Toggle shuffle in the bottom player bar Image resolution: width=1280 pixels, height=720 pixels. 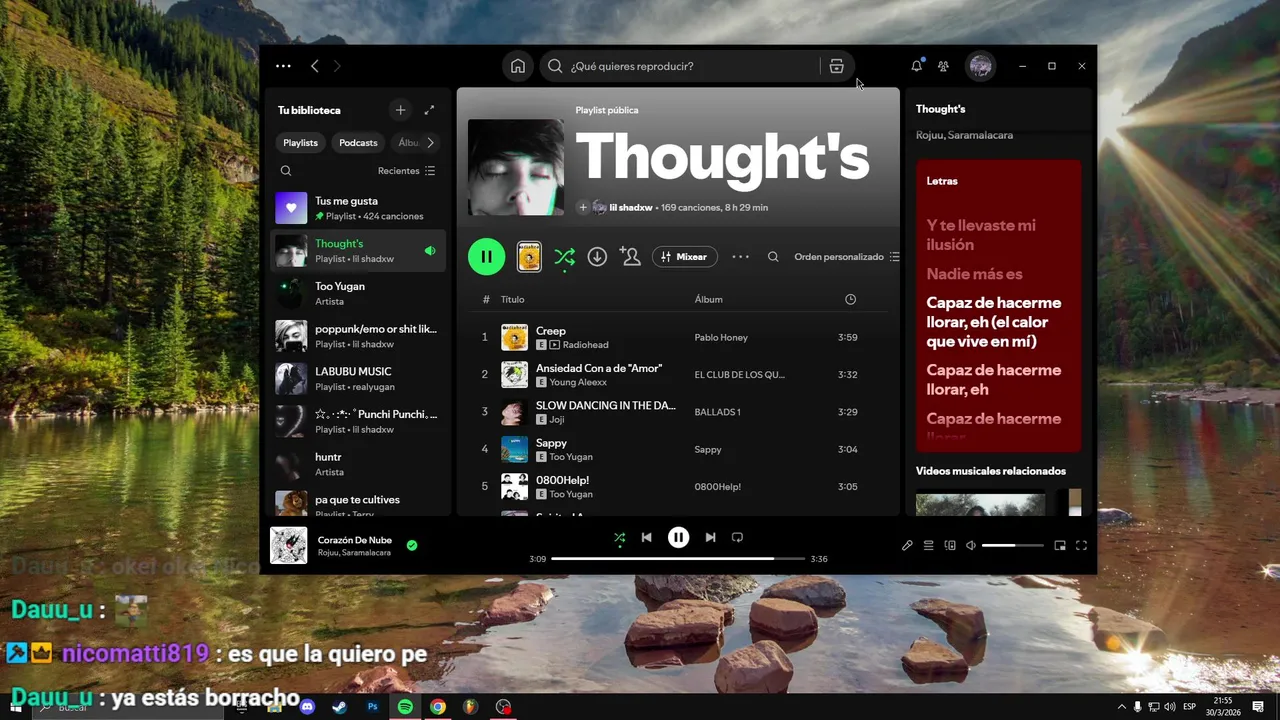(x=619, y=538)
